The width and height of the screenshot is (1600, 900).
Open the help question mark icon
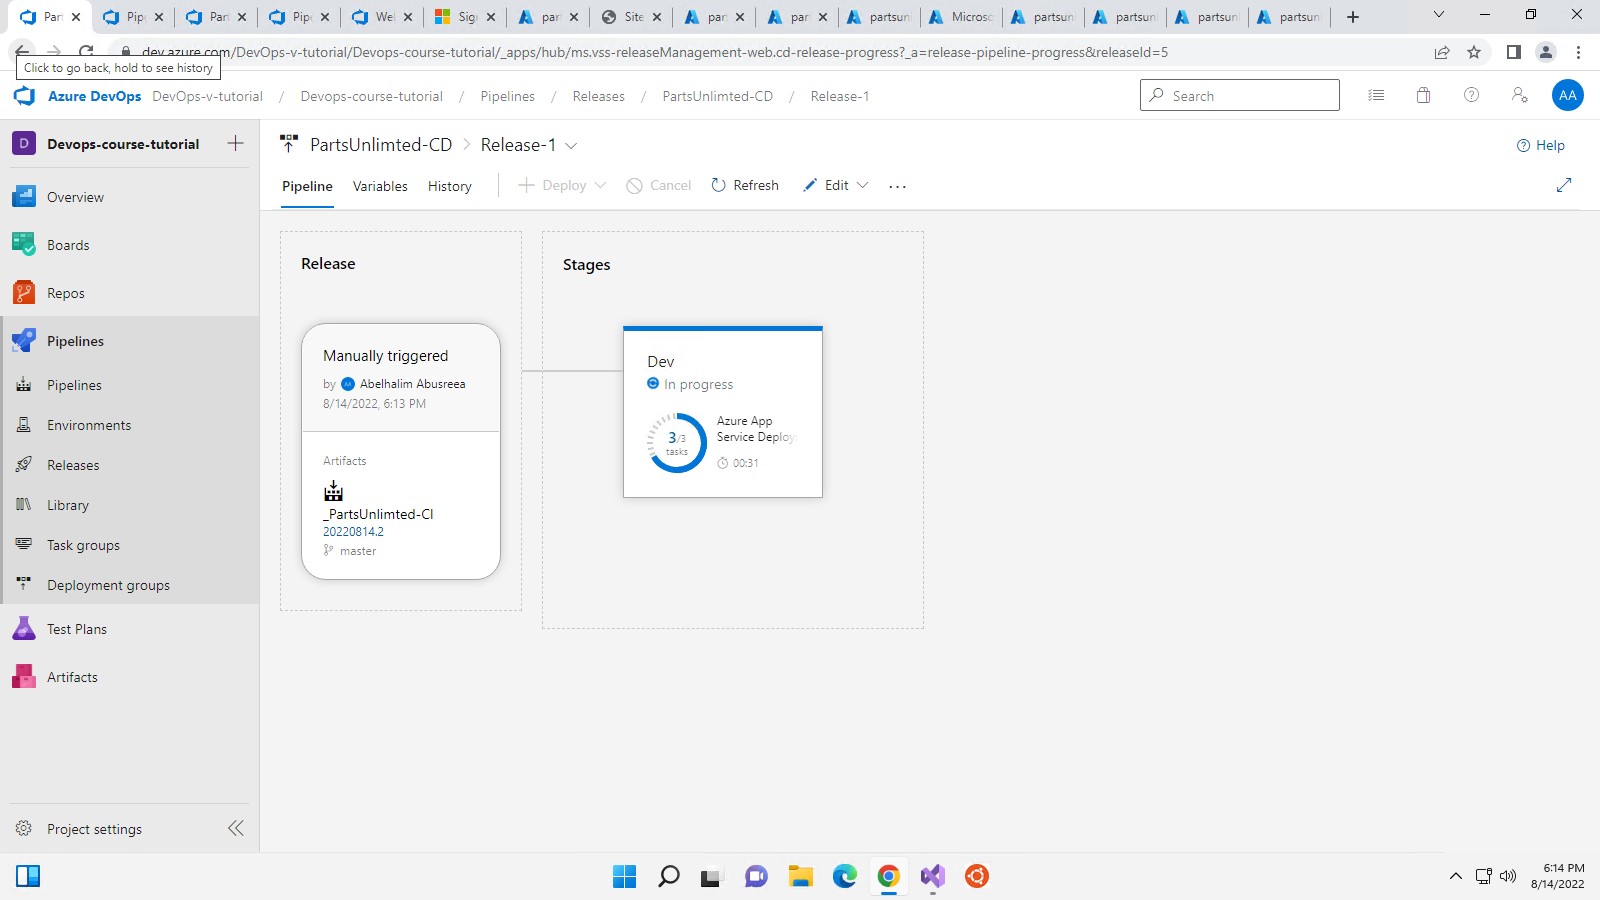pyautogui.click(x=1471, y=95)
